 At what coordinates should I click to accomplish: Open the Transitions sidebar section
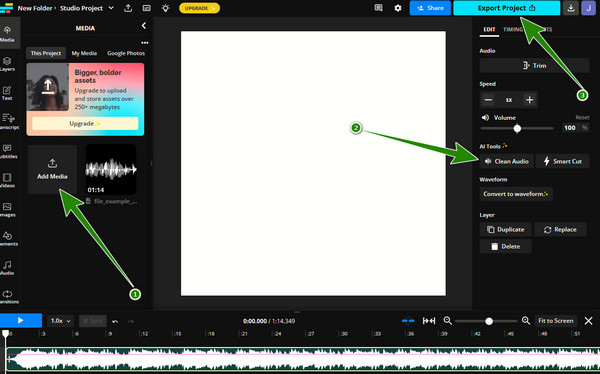click(8, 297)
